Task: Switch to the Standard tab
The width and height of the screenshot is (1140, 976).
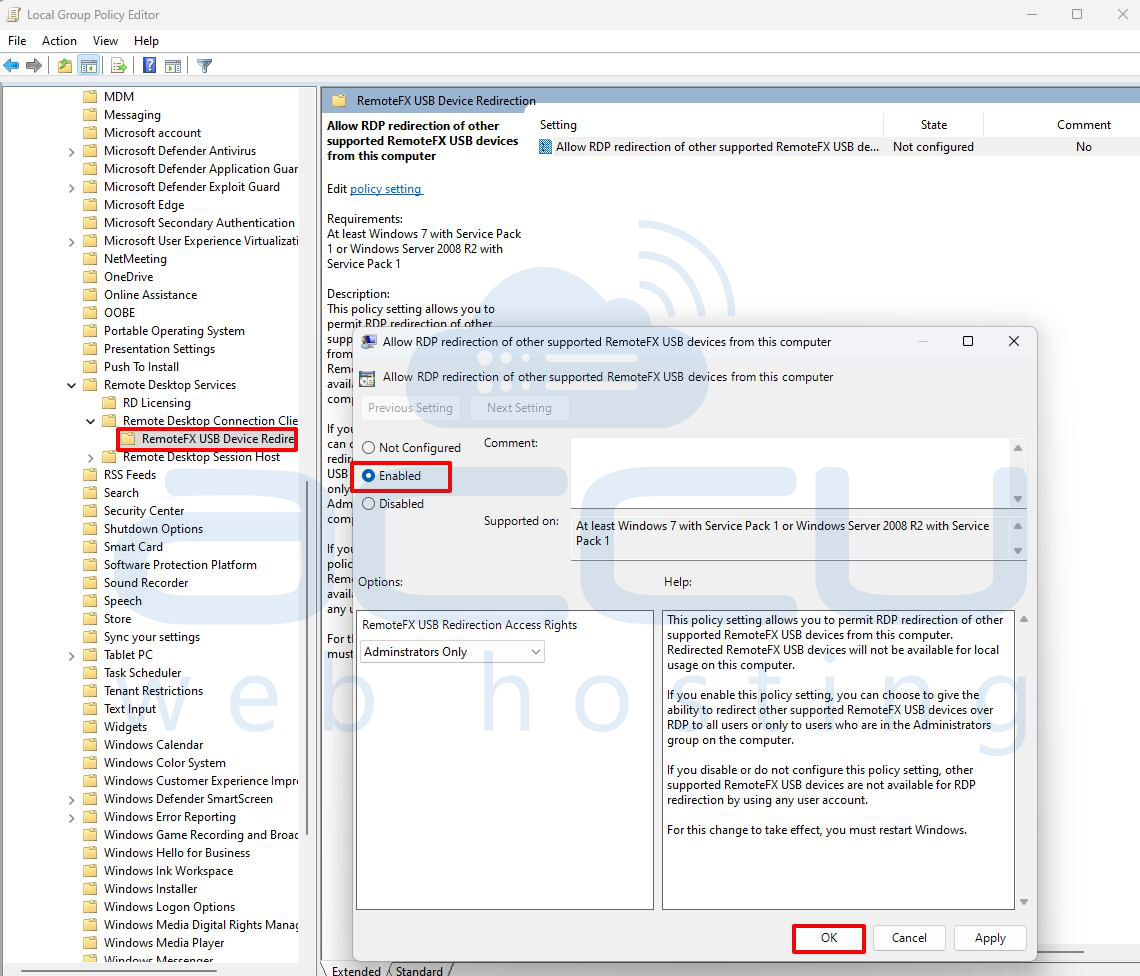Action: [x=420, y=970]
